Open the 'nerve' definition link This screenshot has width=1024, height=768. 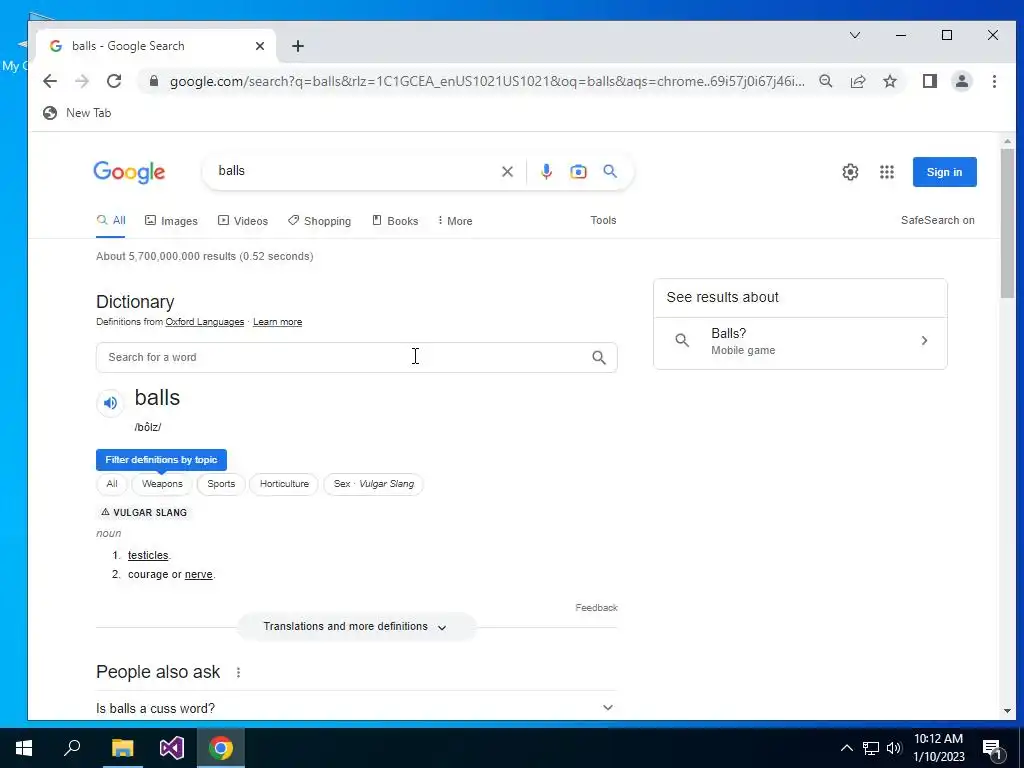199,575
